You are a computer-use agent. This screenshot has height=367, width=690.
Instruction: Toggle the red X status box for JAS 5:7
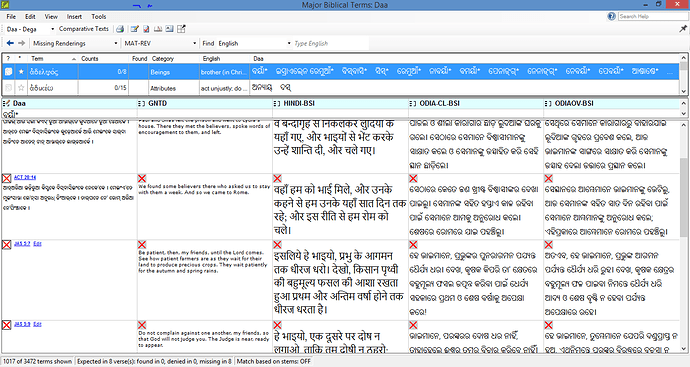pyautogui.click(x=7, y=245)
